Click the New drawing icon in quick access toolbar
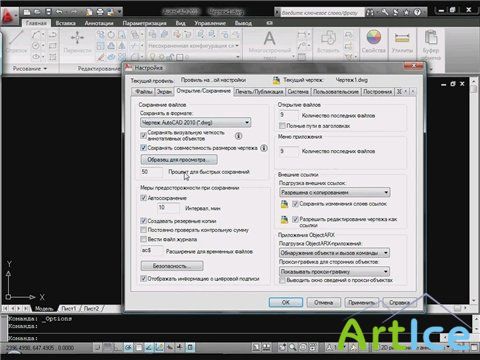Viewport: 480px width, 360px height. pos(27,12)
